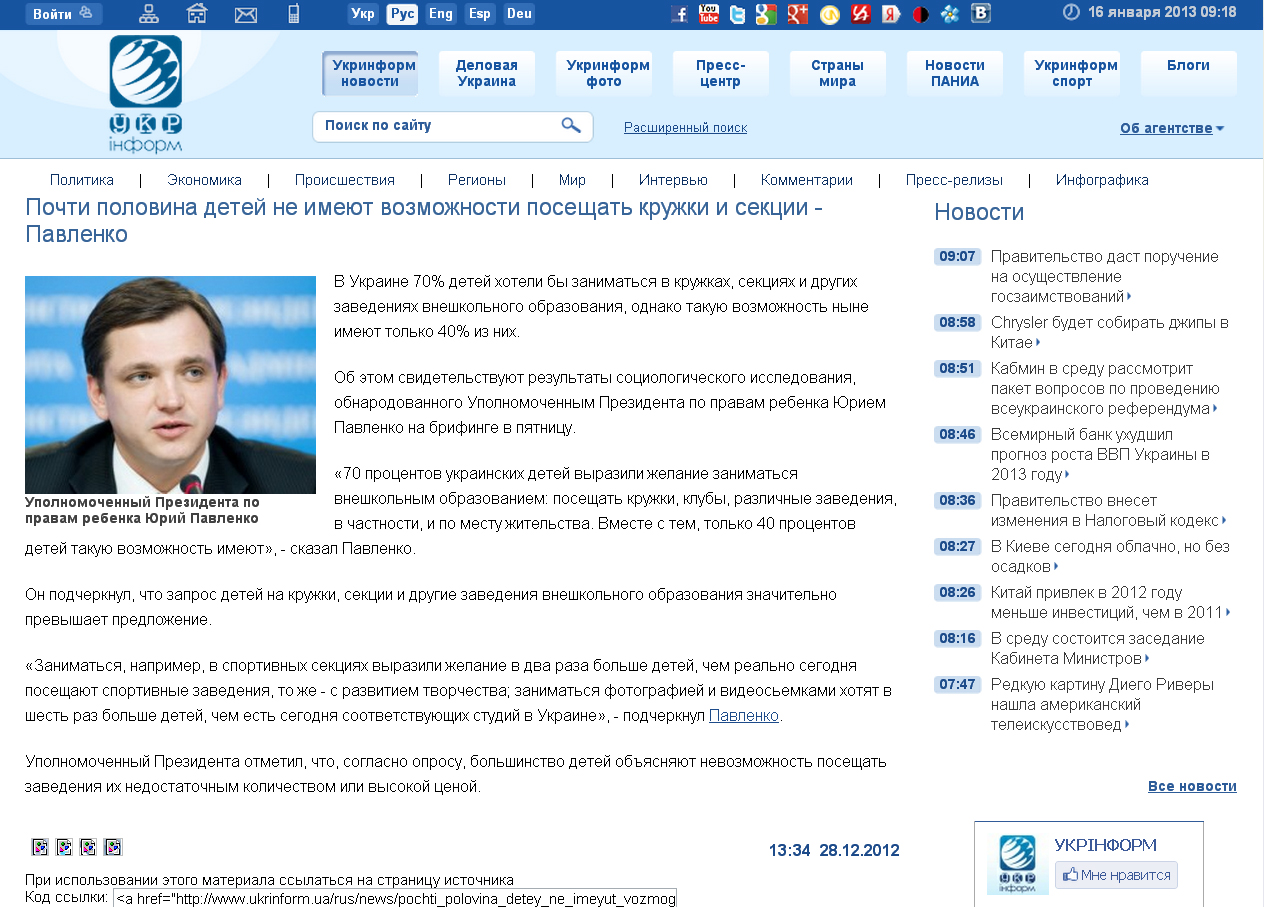The height and width of the screenshot is (907, 1264).
Task: Click the article headline about кружки и секции
Action: (x=424, y=222)
